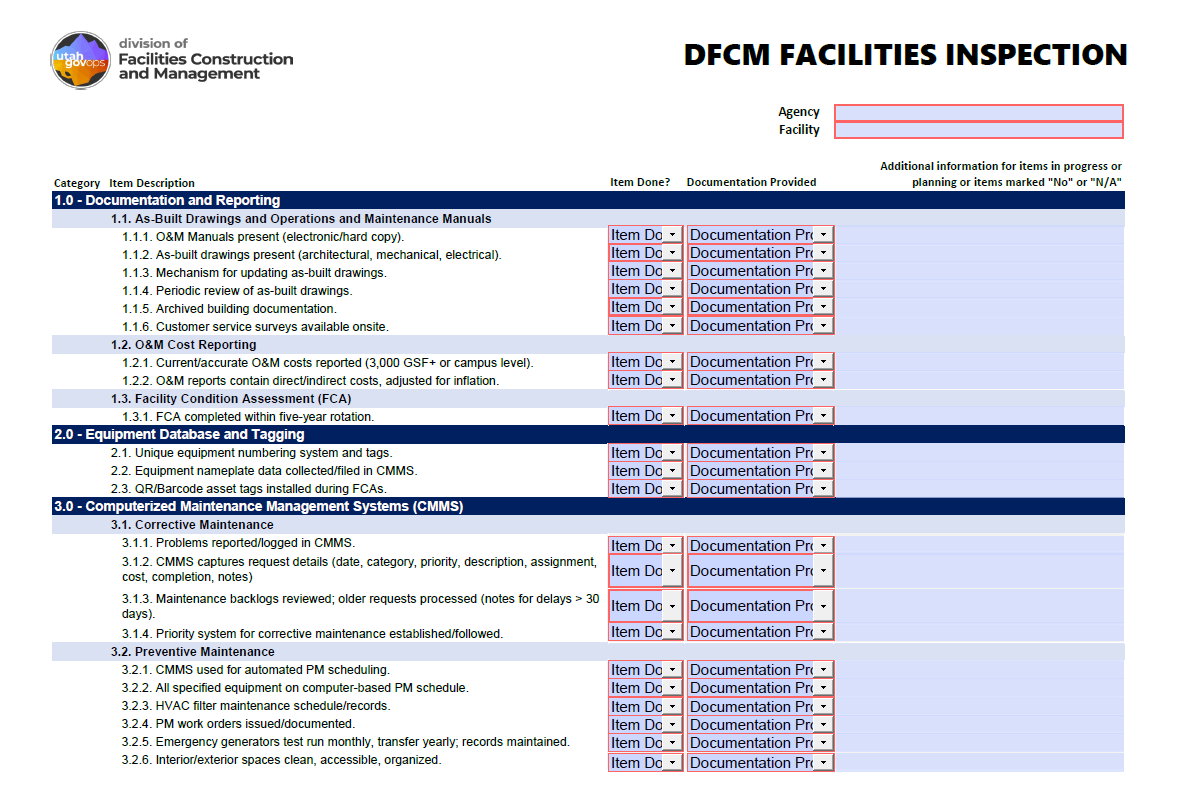Open Documentation Provided dropdown for 1.3.1 FCA completed
This screenshot has height=798, width=1180.
tap(760, 416)
